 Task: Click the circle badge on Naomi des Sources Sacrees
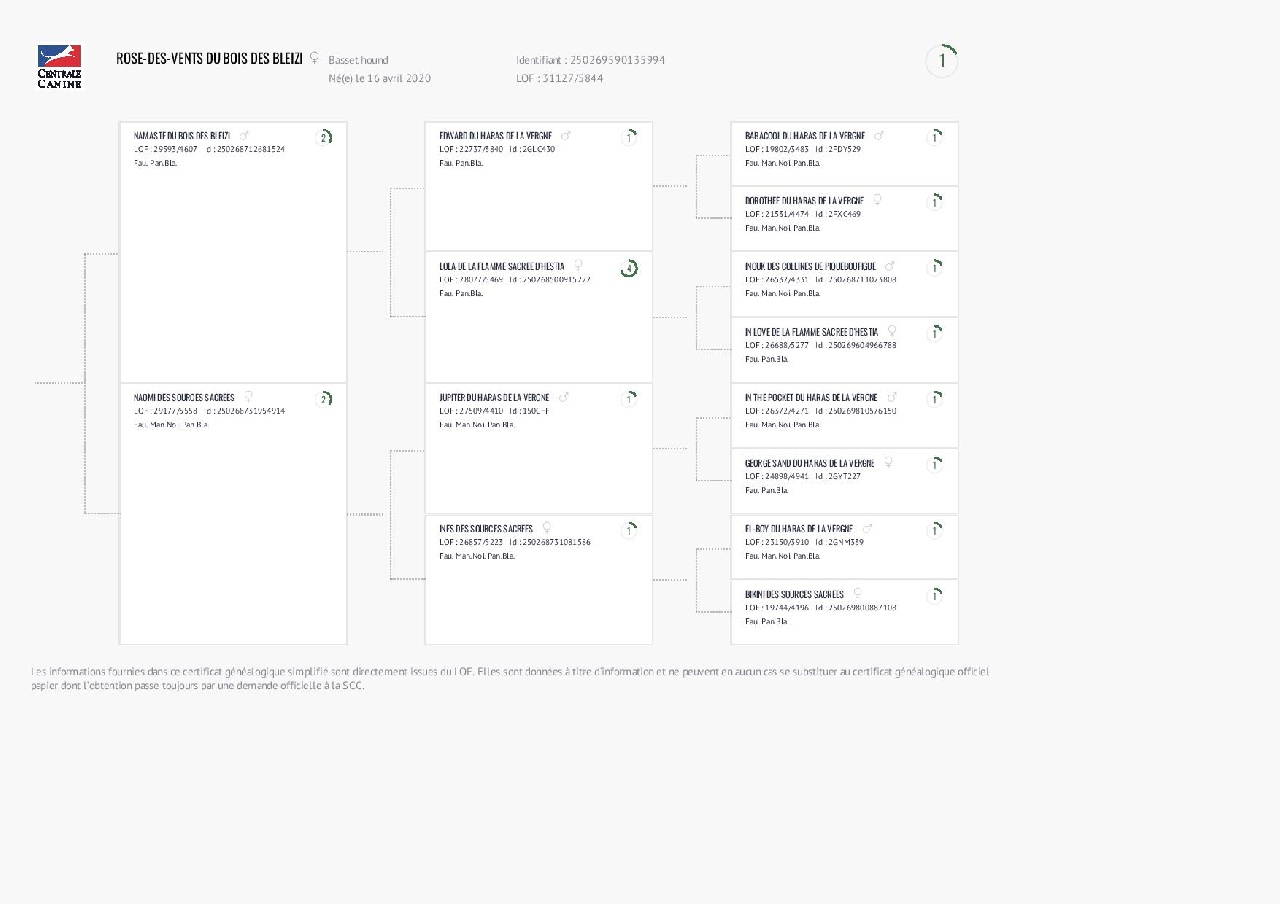pos(324,399)
